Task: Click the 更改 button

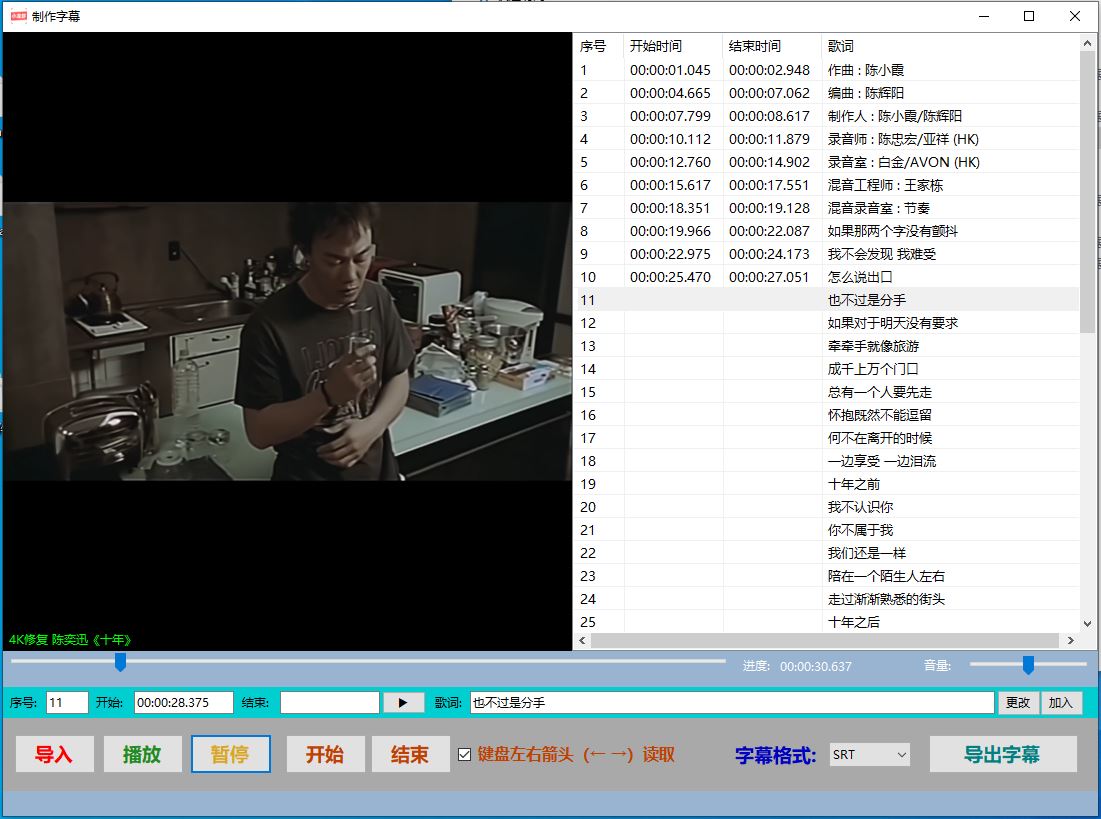Action: coord(1018,703)
